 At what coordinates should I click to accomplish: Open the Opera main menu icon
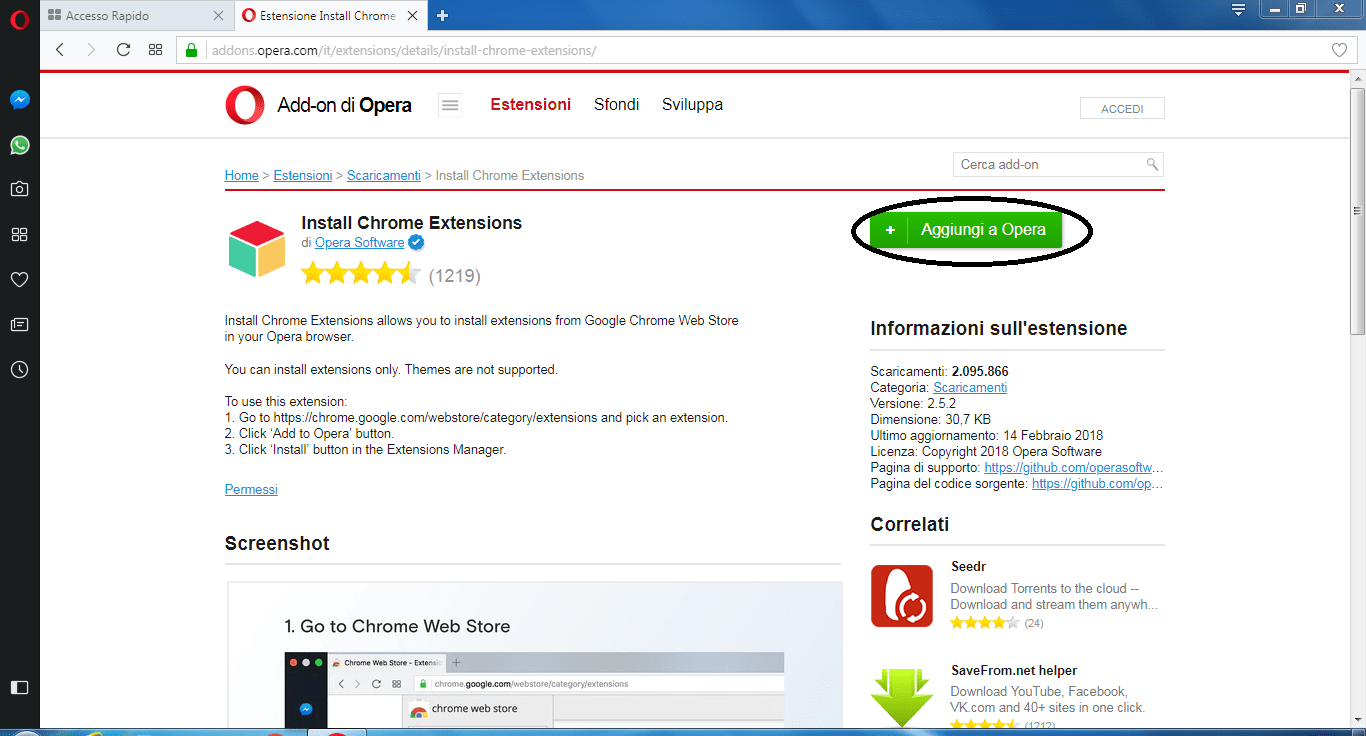pyautogui.click(x=19, y=17)
